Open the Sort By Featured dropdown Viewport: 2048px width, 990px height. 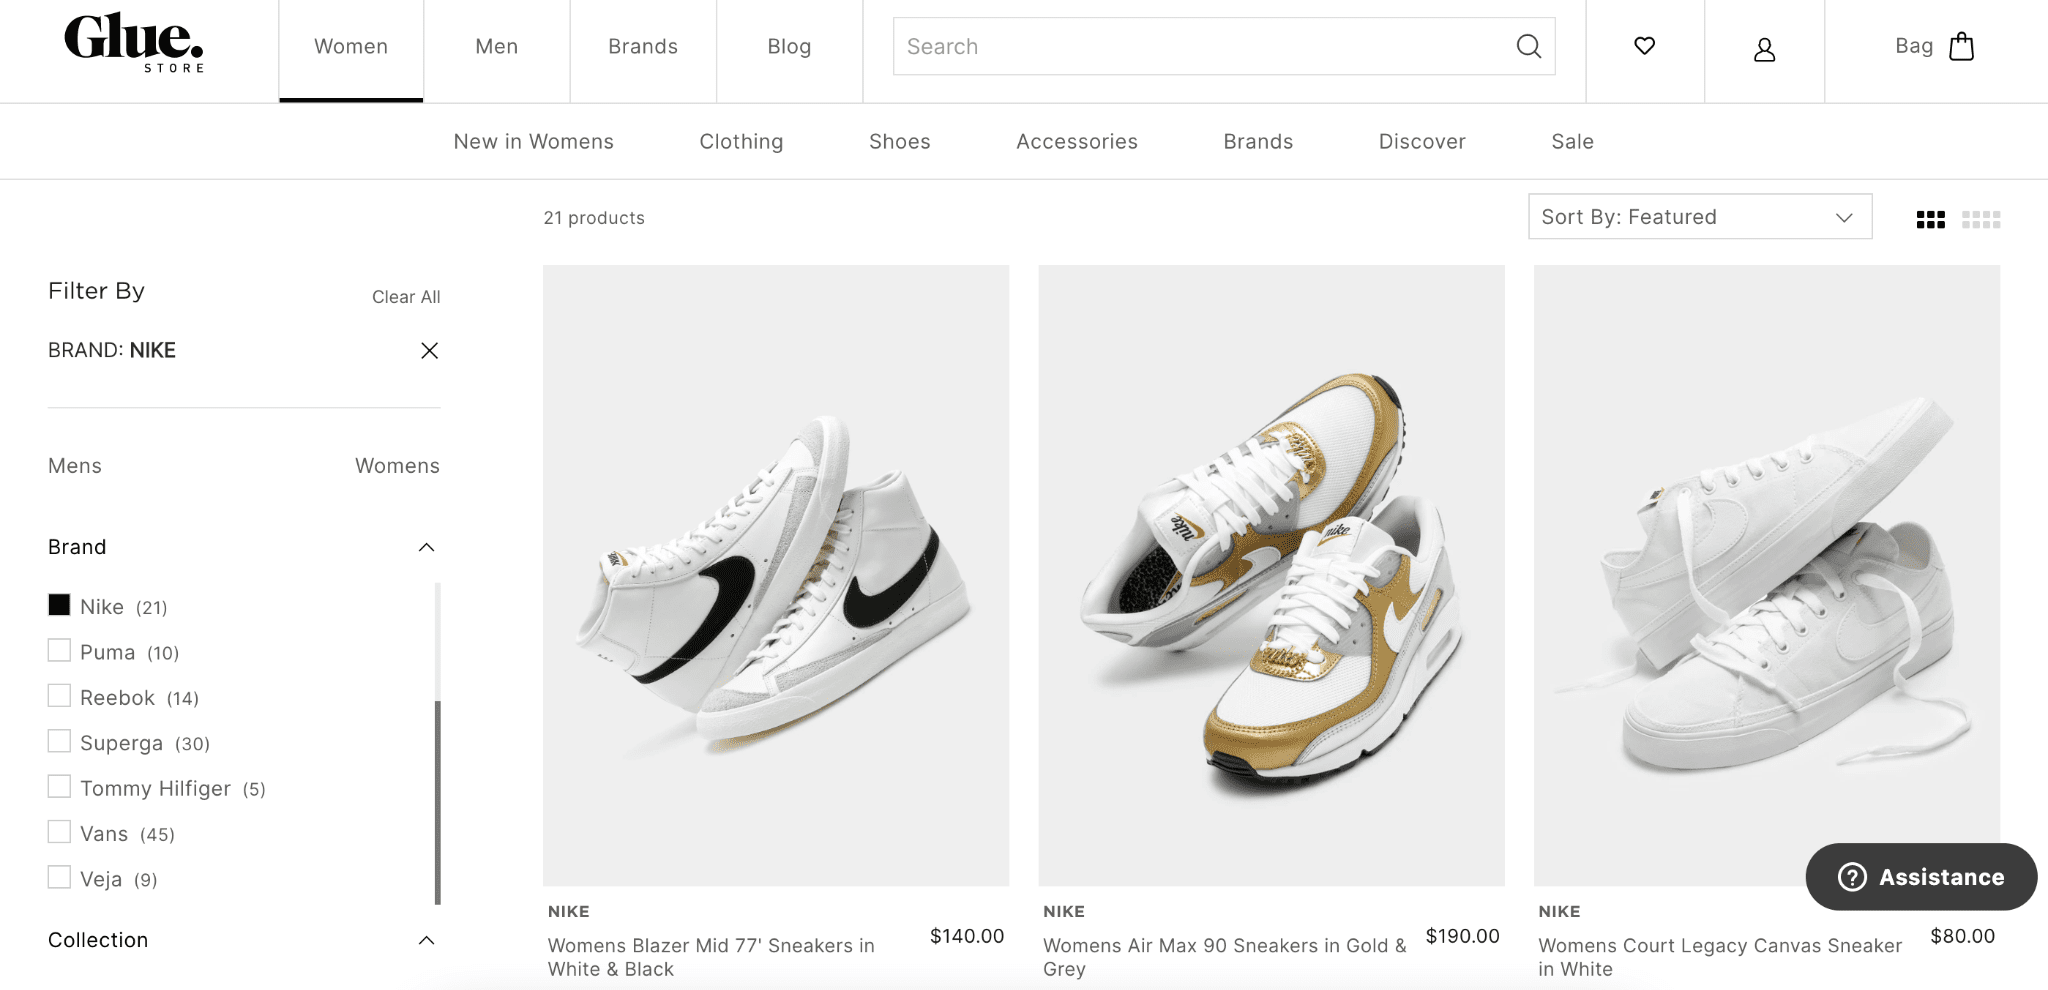[1699, 217]
